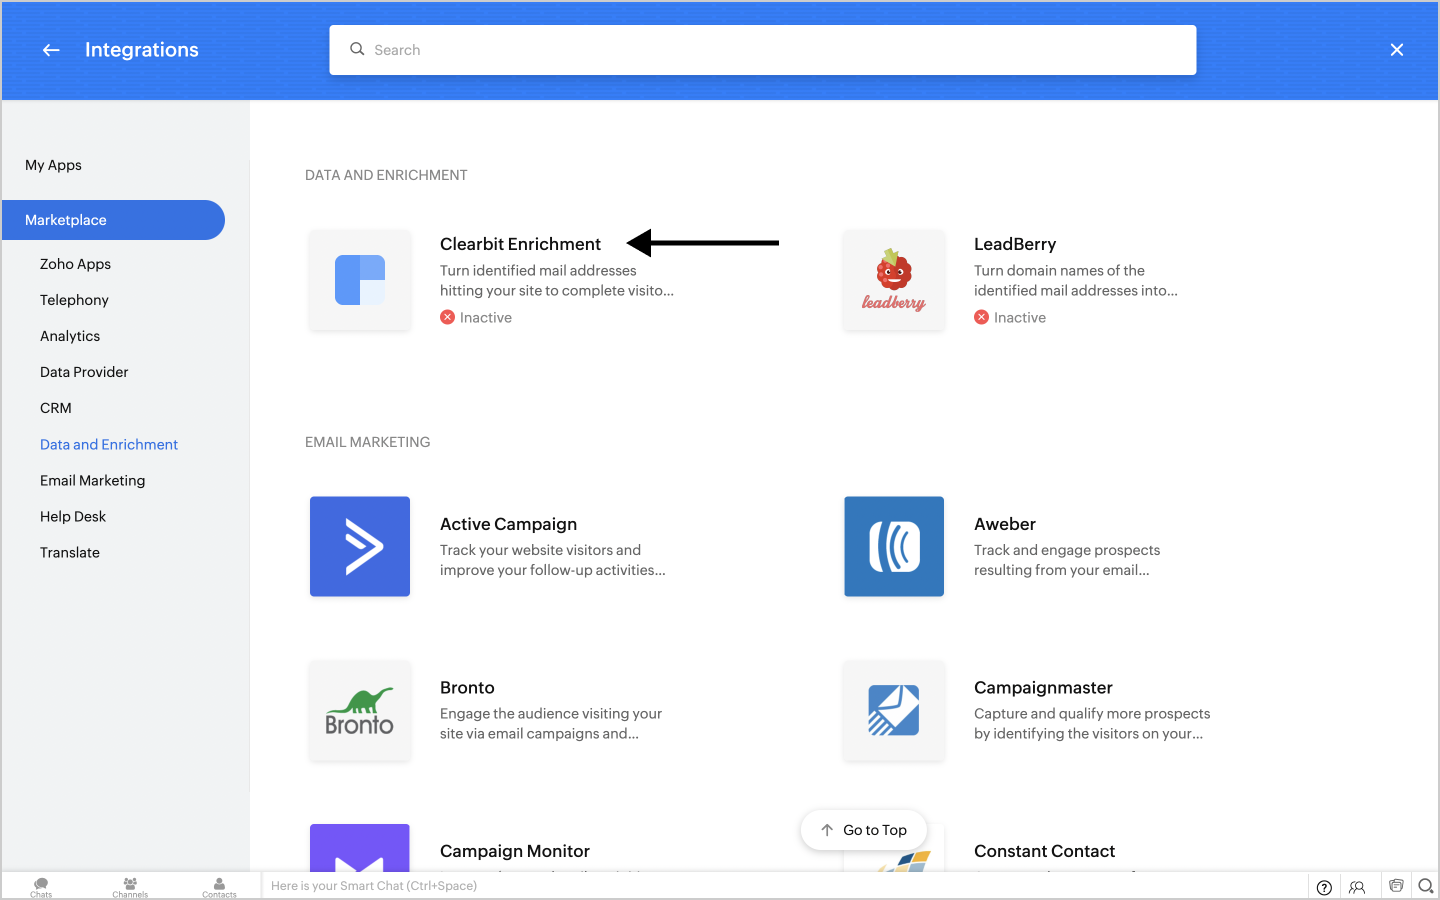Open the Aweber logo tile
Screen dimensions: 1440x900
click(894, 547)
